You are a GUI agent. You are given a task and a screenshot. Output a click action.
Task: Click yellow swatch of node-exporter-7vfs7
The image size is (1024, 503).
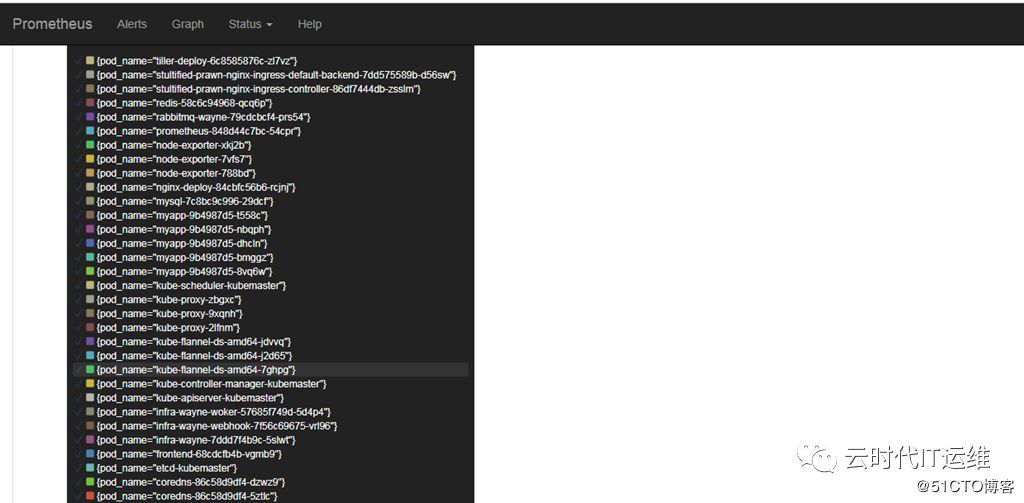pyautogui.click(x=90, y=159)
